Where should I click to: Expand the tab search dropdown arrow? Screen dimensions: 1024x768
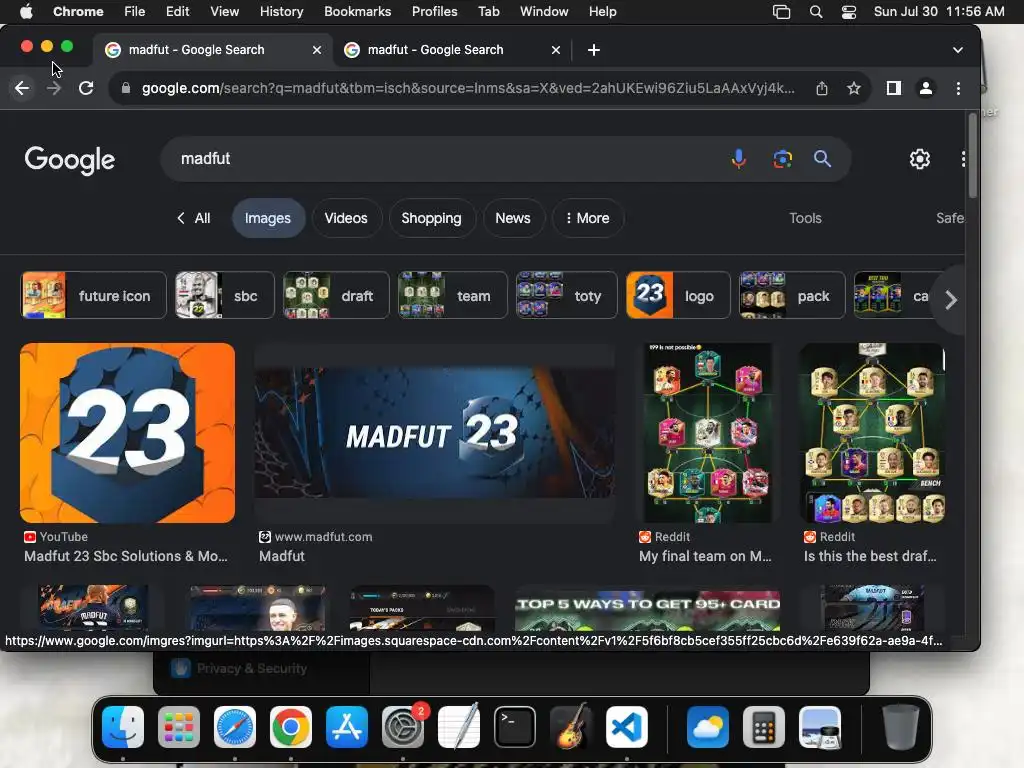[957, 50]
